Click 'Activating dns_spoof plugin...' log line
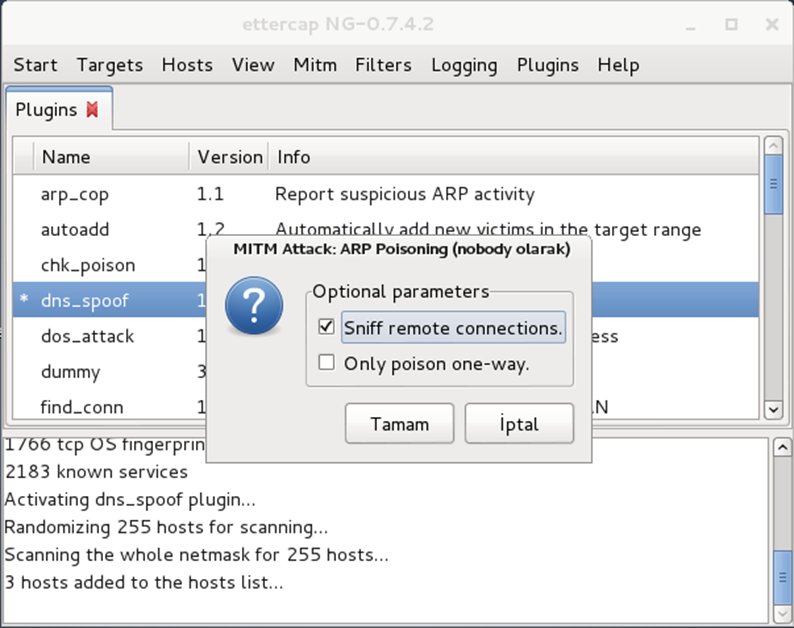Viewport: 794px width, 628px height. click(x=130, y=500)
